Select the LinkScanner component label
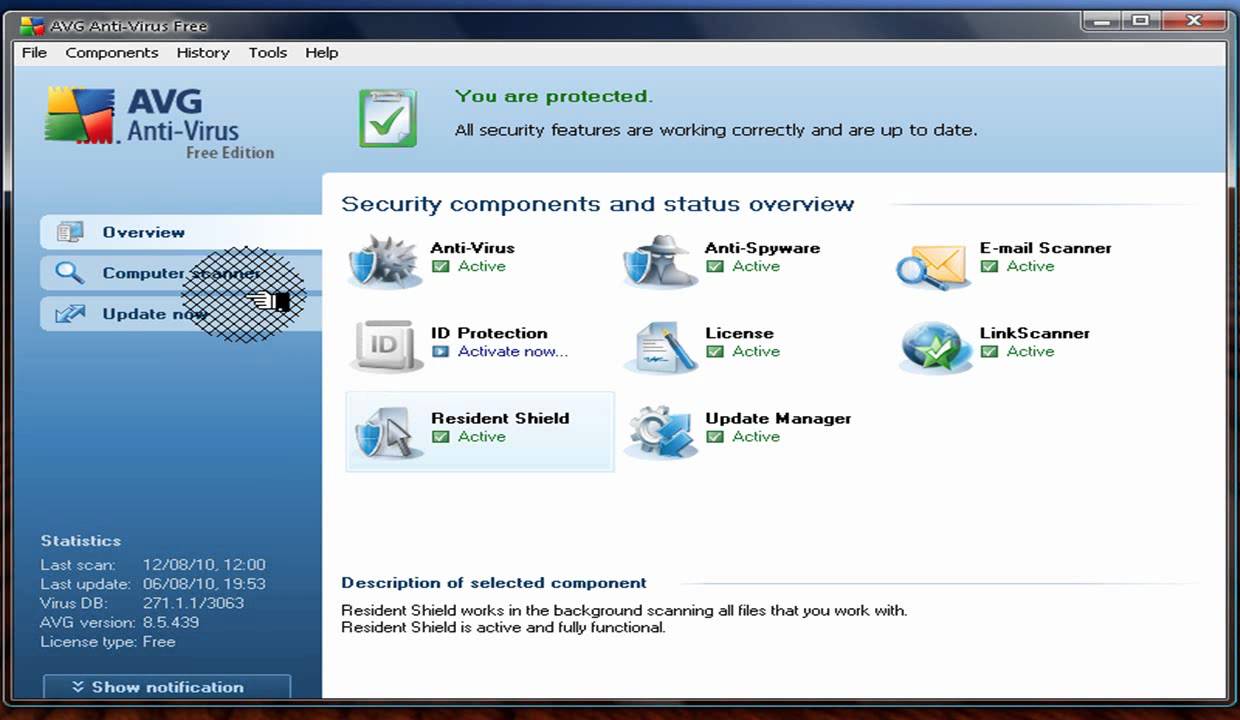Viewport: 1240px width, 720px height. pos(1034,333)
